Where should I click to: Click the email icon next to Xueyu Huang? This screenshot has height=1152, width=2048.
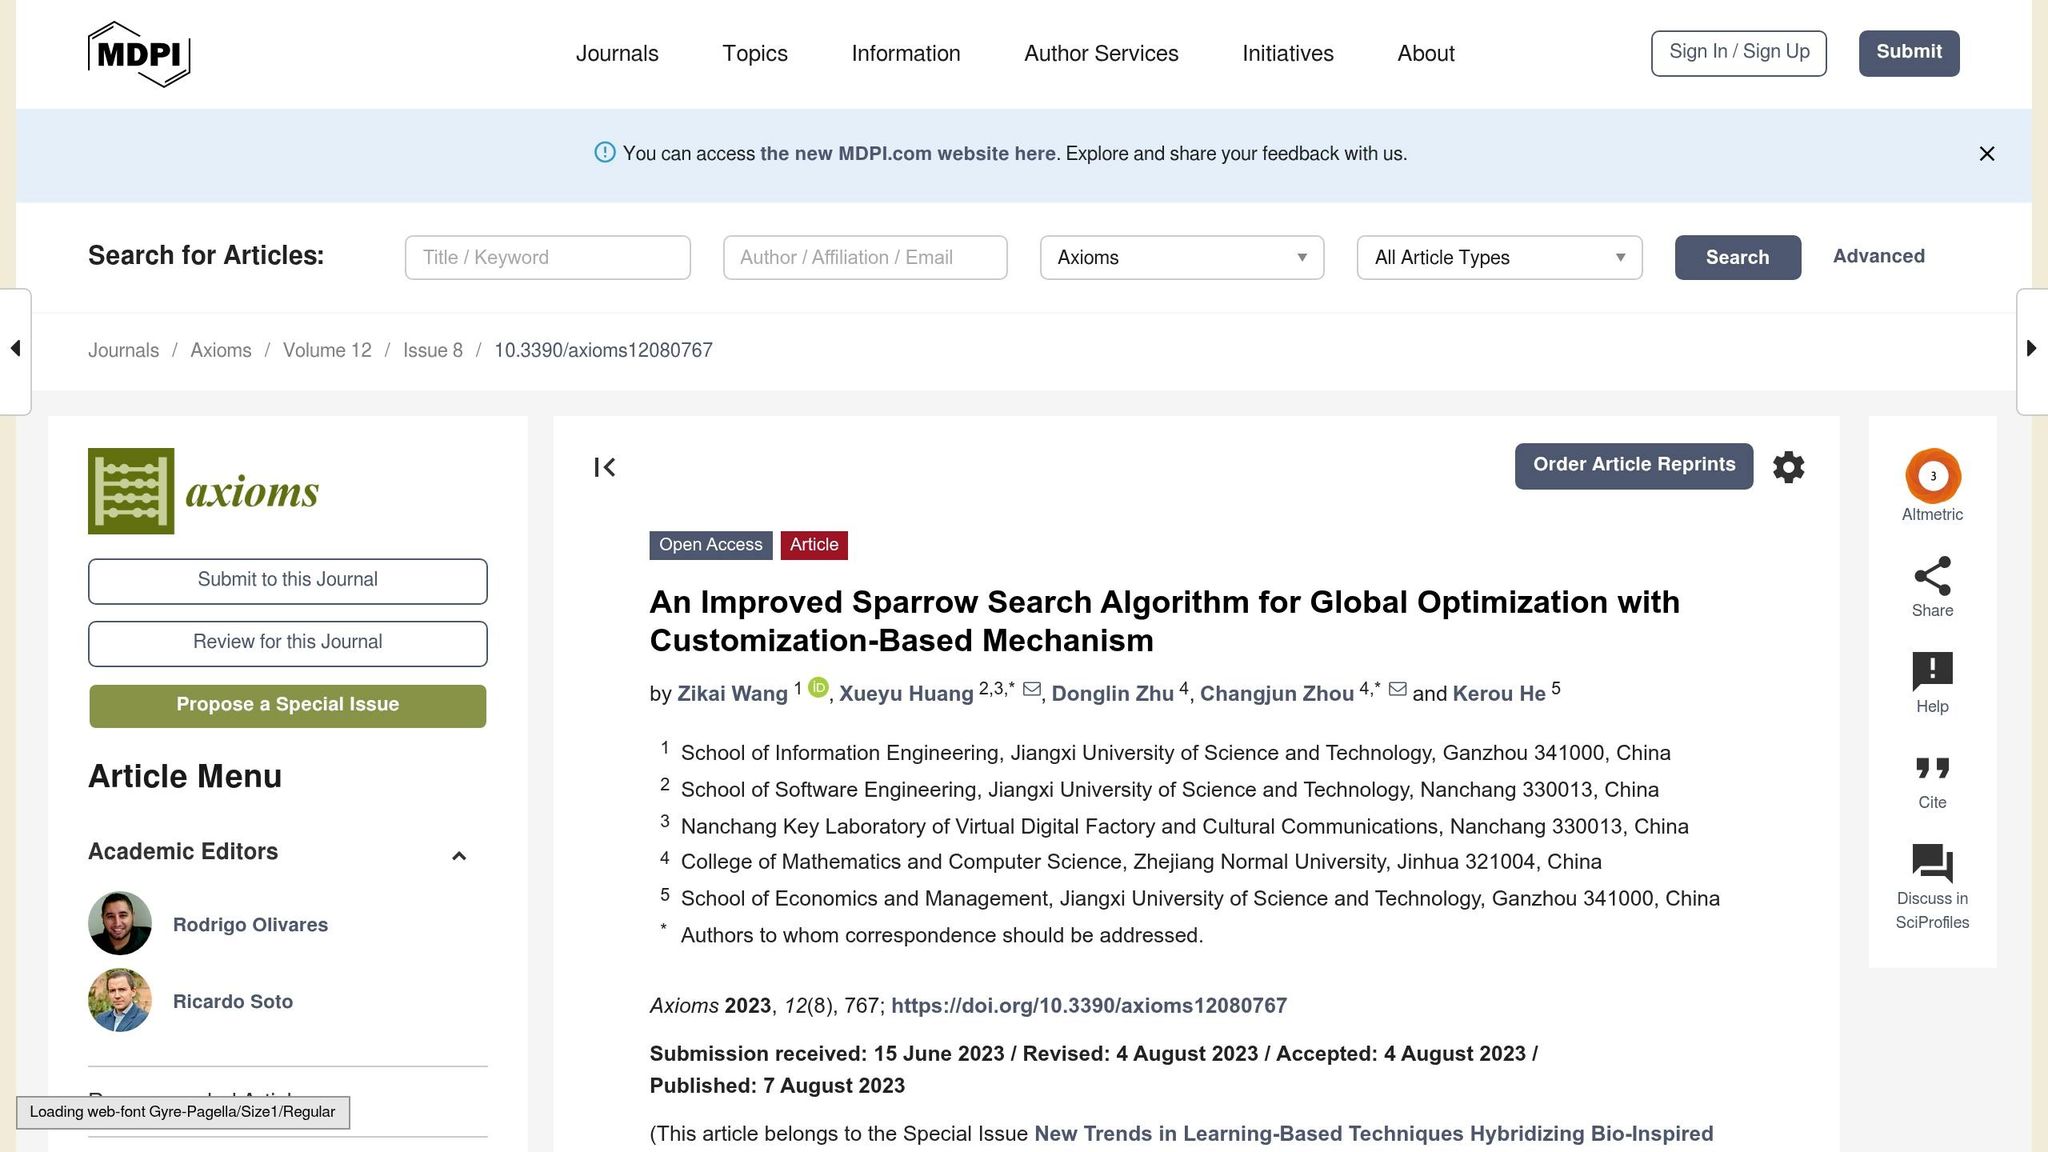tap(1032, 689)
